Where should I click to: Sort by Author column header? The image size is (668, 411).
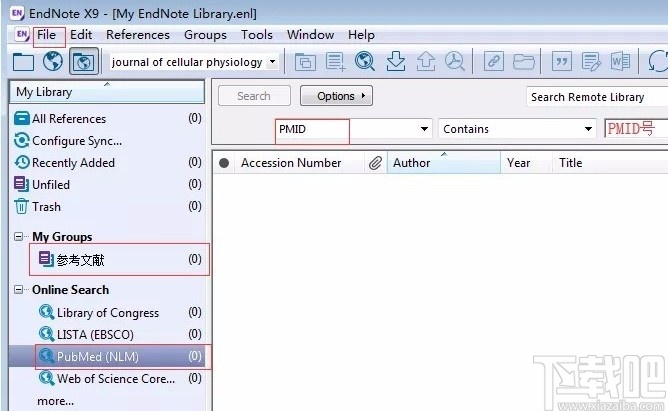click(x=443, y=163)
